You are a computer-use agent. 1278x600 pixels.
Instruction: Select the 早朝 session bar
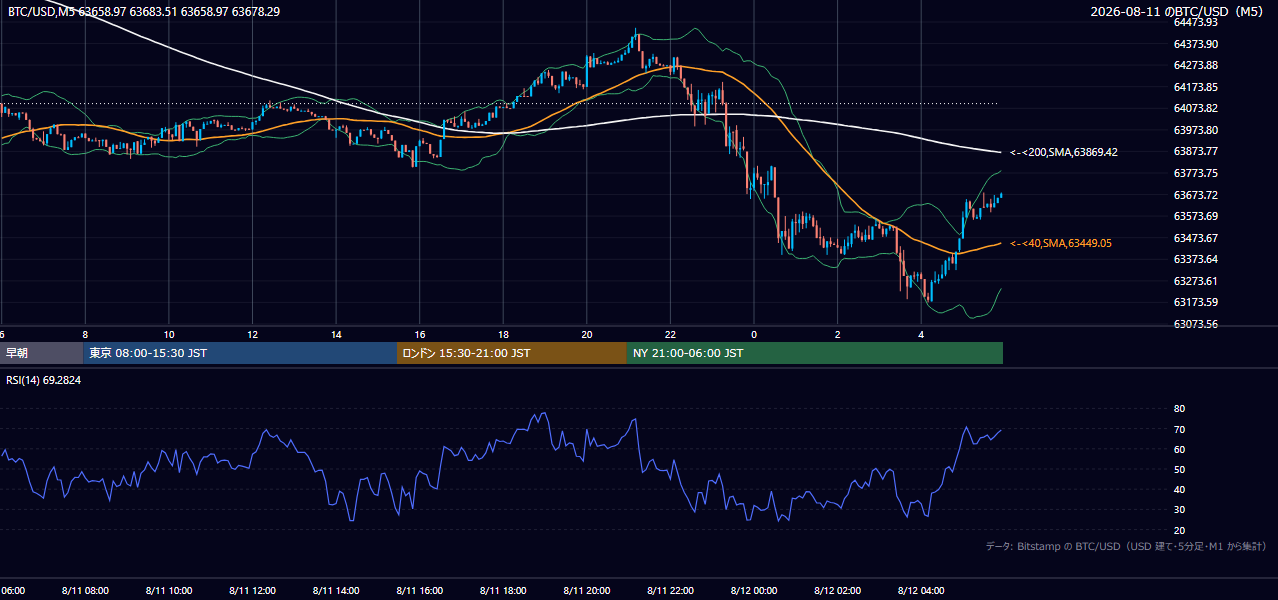coord(41,353)
